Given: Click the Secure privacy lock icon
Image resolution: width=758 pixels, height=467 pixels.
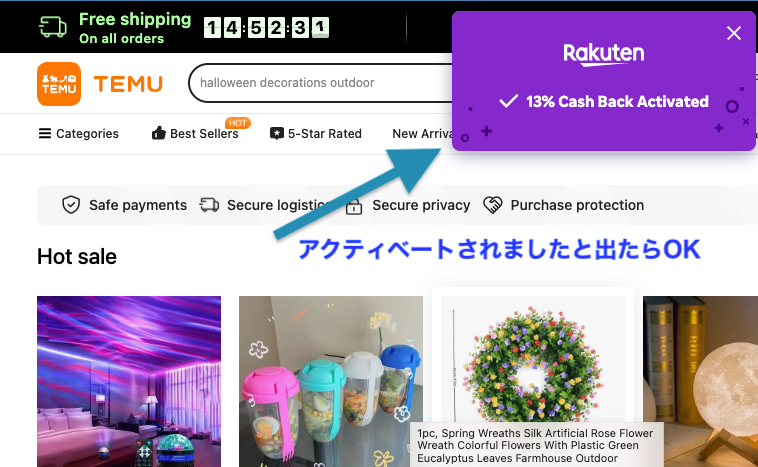Looking at the screenshot, I should 354,206.
